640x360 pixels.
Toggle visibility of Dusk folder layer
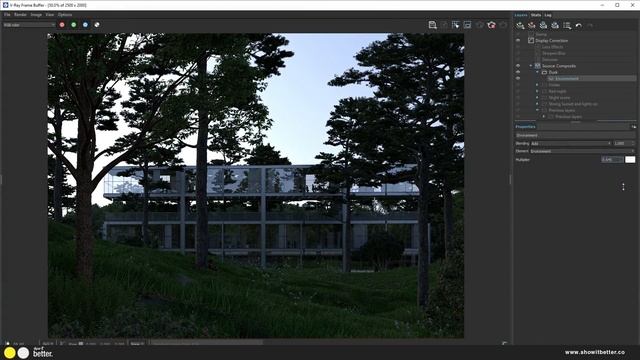pyautogui.click(x=518, y=72)
